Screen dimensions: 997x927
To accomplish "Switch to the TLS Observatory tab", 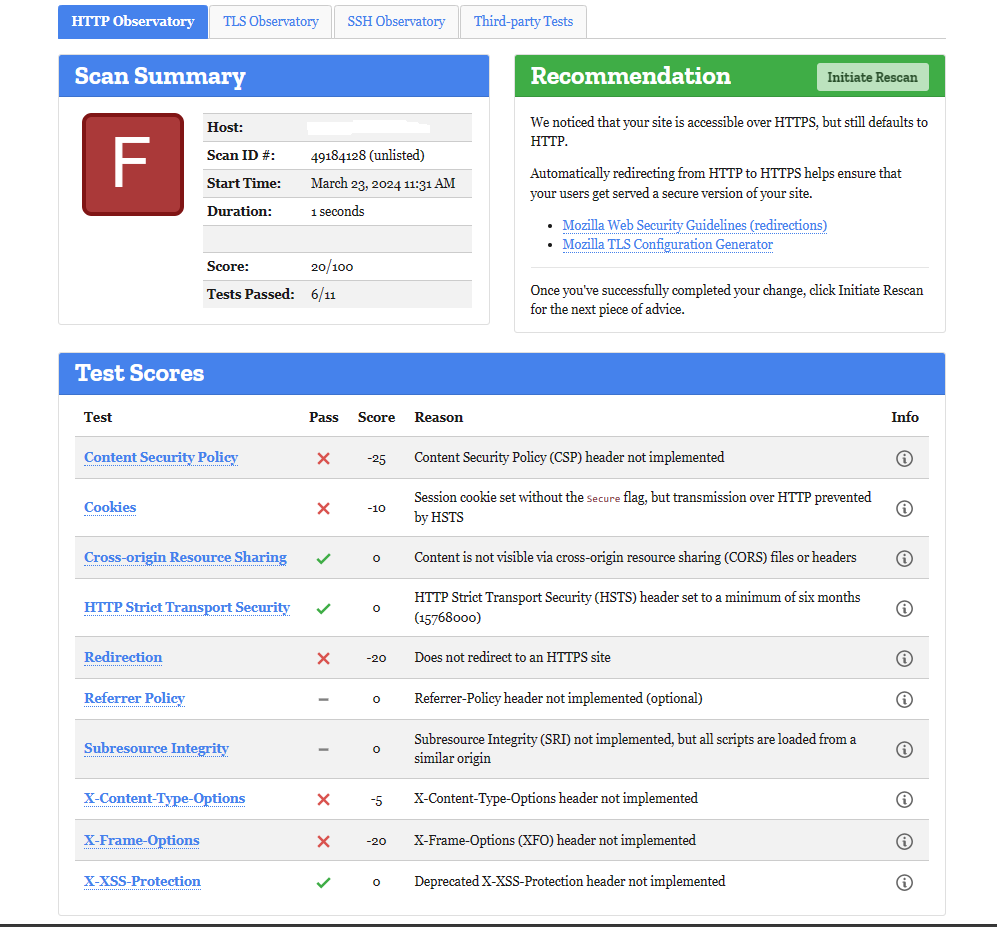I will (x=270, y=21).
